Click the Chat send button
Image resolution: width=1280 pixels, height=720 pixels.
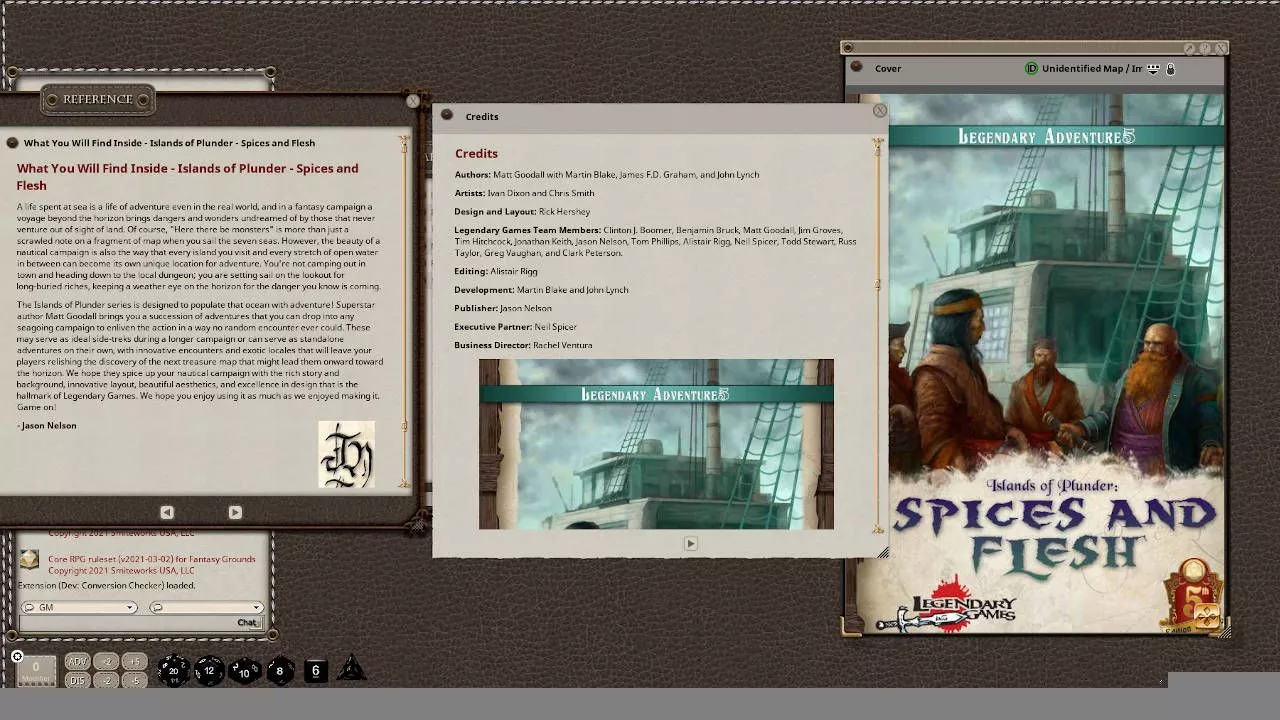pos(248,623)
